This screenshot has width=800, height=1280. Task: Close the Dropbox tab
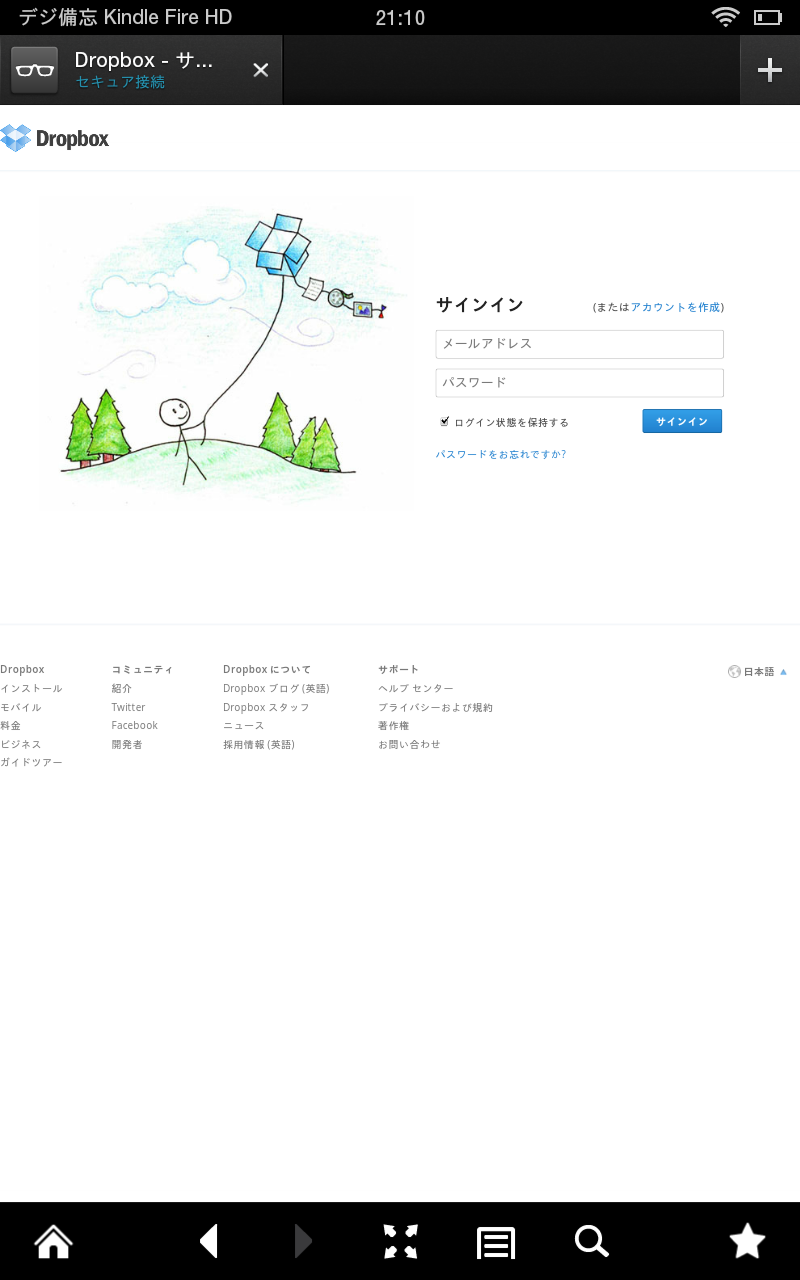[260, 70]
